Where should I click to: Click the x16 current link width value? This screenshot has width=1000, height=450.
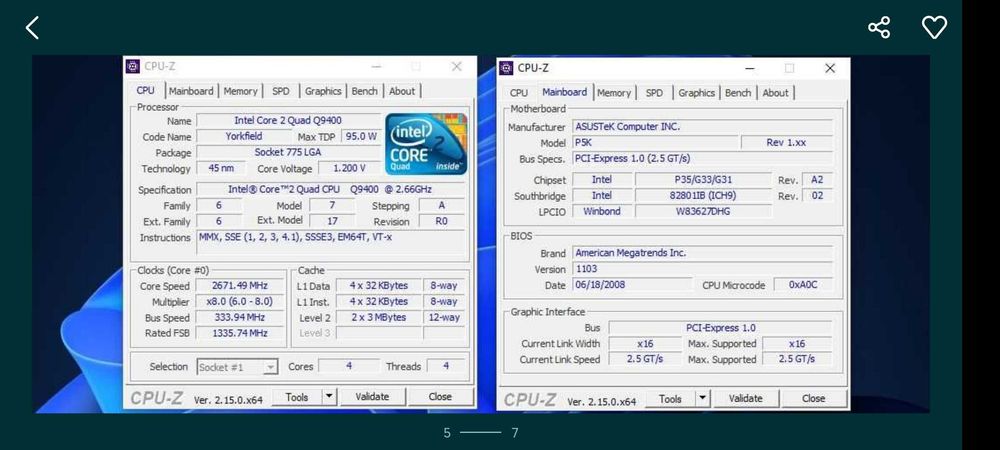645,344
